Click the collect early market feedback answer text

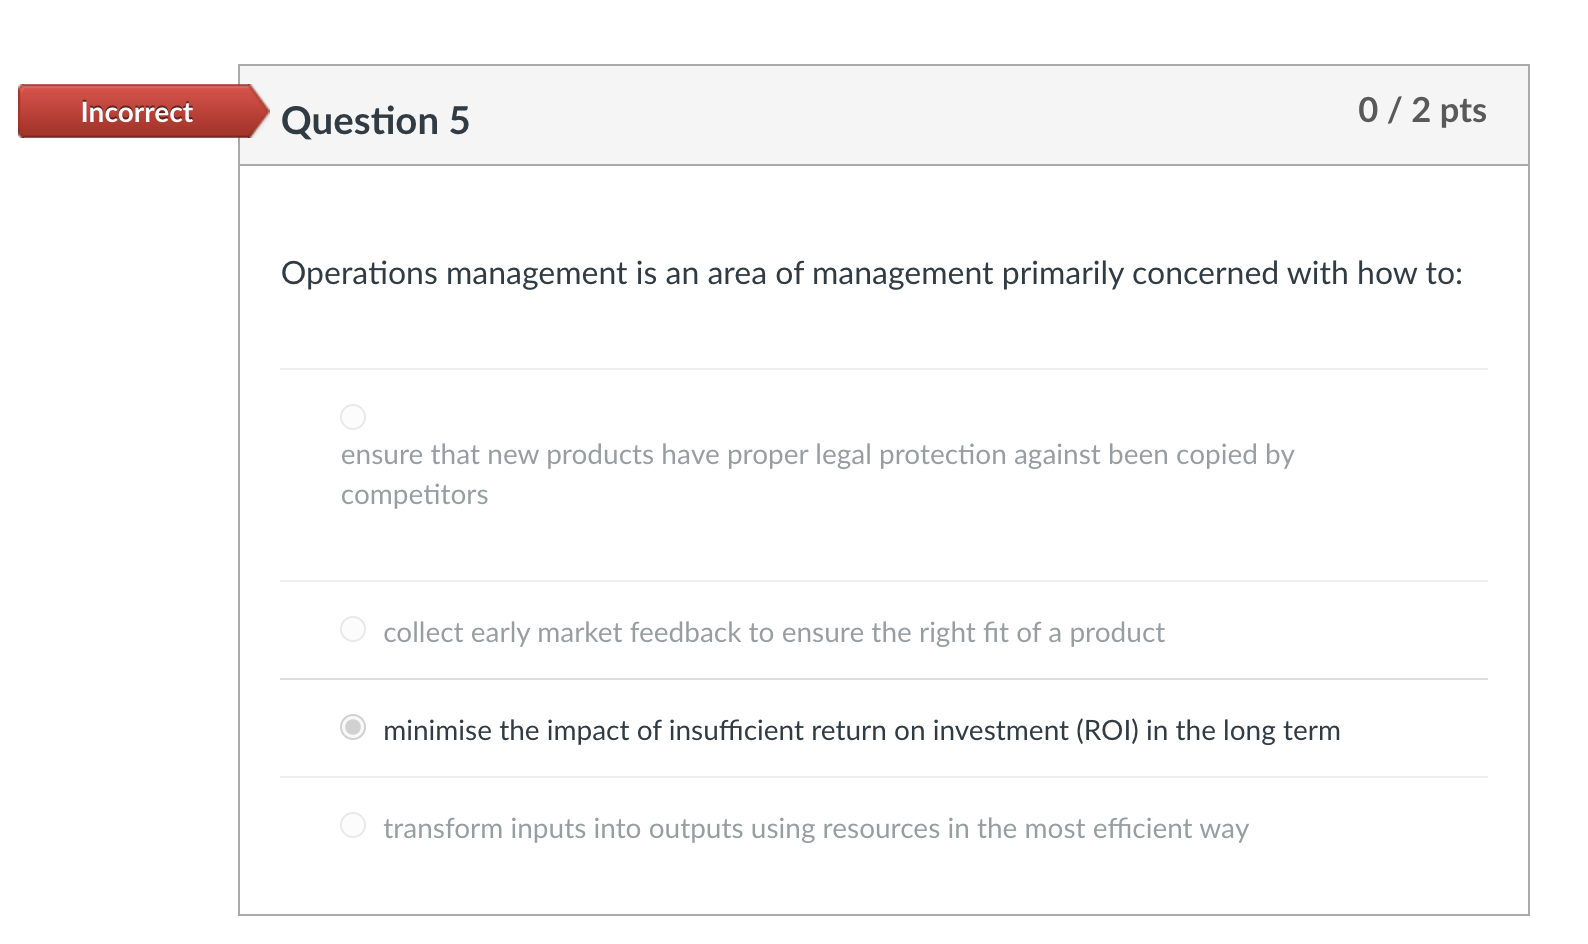(773, 633)
